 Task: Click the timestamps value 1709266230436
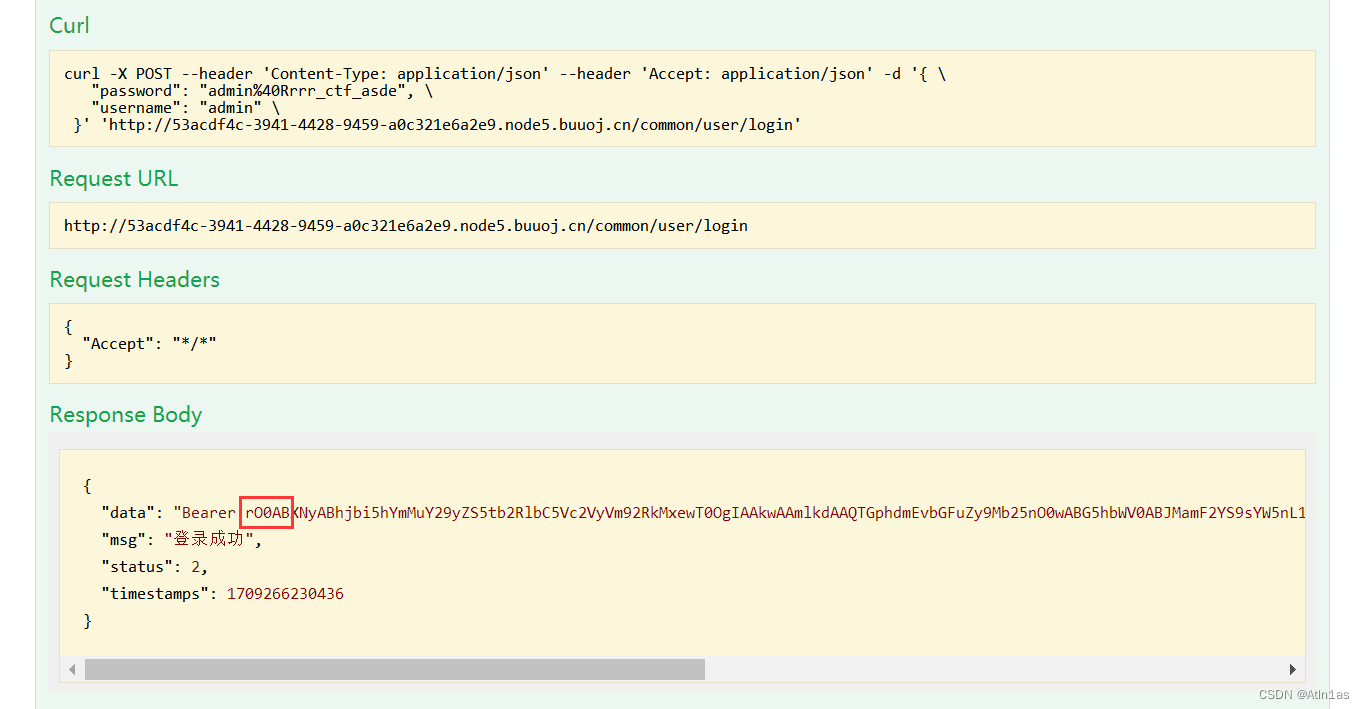click(x=285, y=592)
